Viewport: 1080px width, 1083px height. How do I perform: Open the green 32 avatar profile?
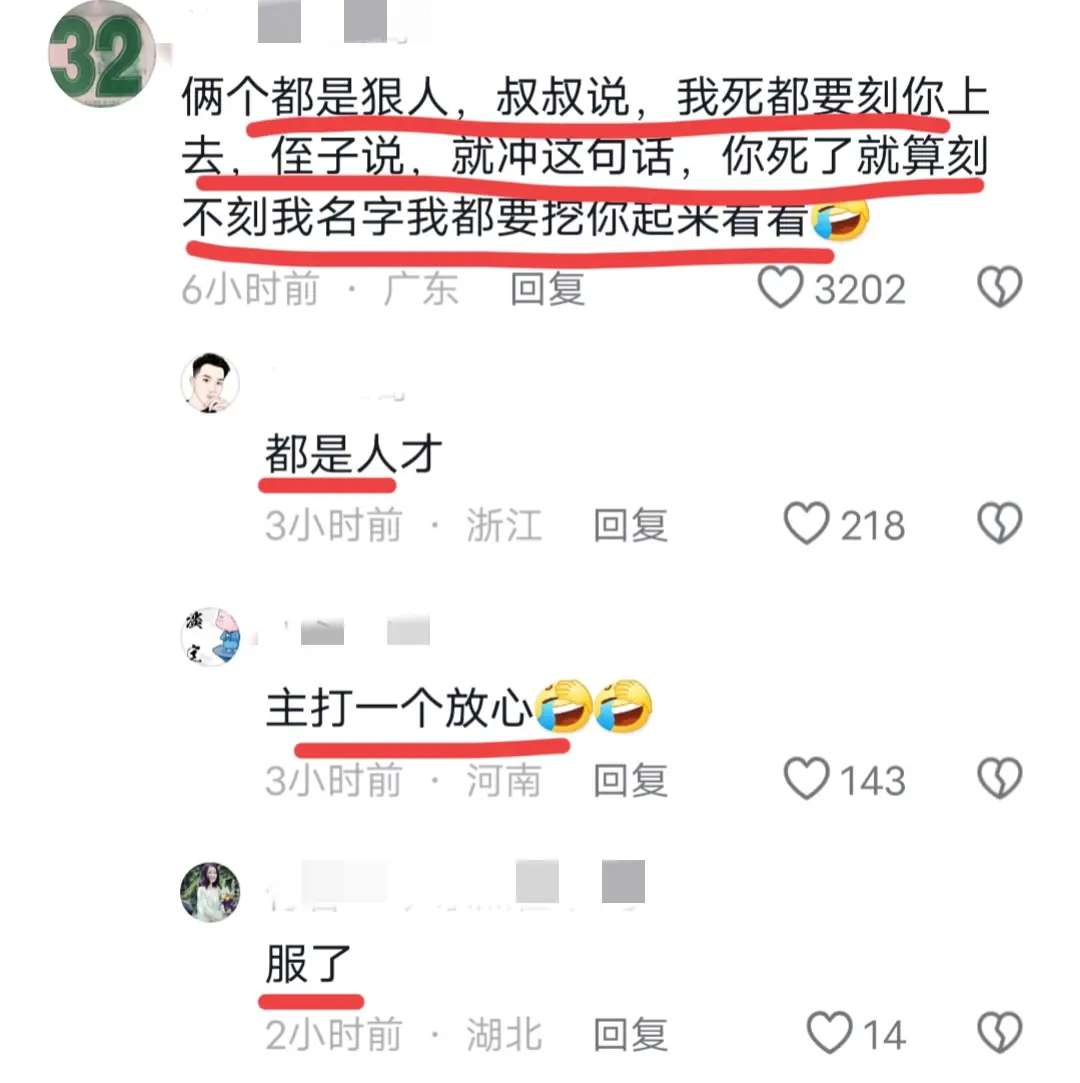tap(102, 54)
